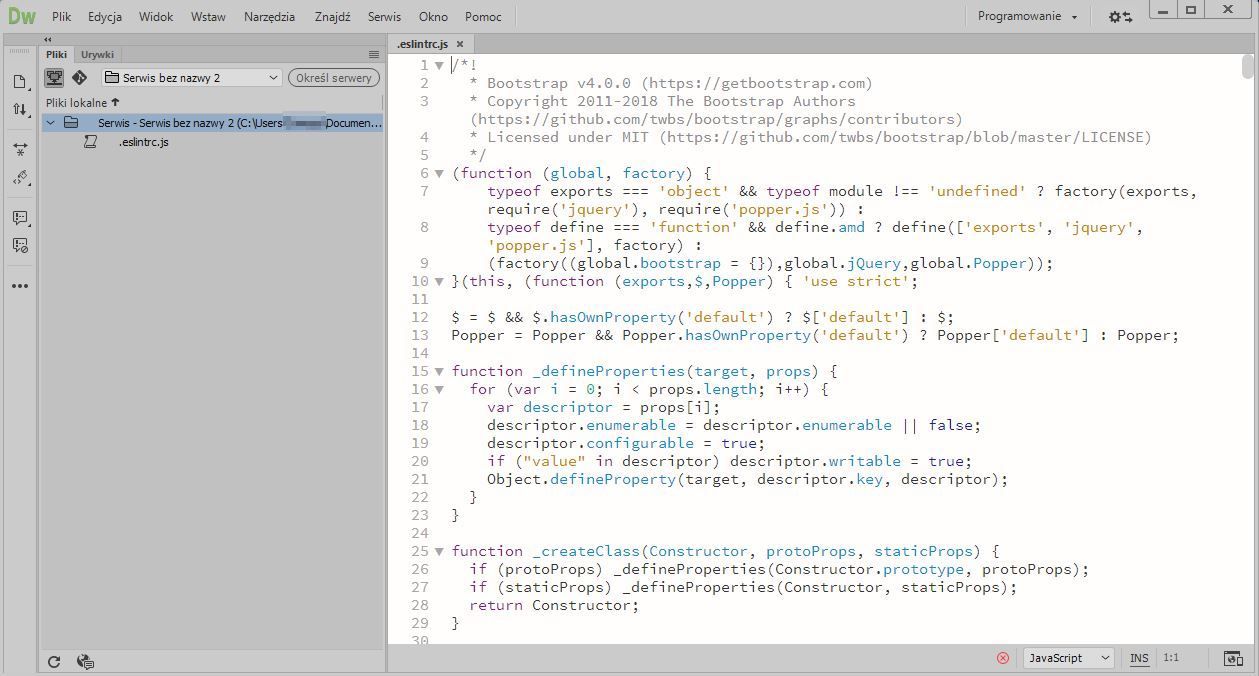Toggle INS insert mode in status bar
Screen dimensions: 1259x676
click(1140, 658)
